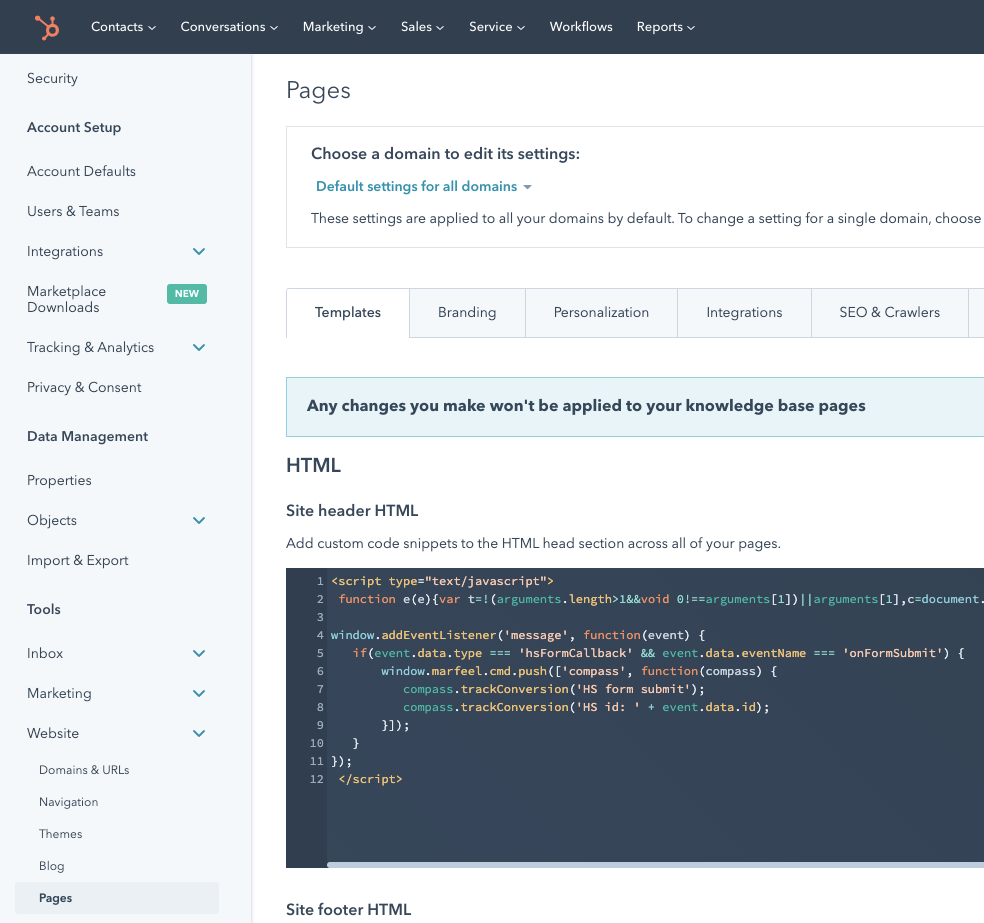Click line 4 addEventListener code line
This screenshot has width=984, height=923.
point(518,635)
